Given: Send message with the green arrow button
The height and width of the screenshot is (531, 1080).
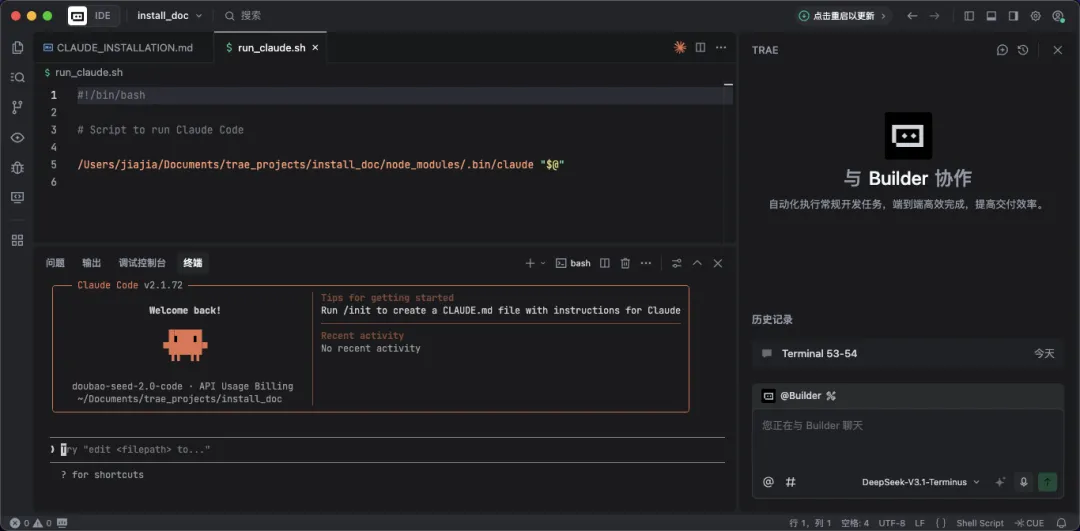Looking at the screenshot, I should tap(1048, 482).
